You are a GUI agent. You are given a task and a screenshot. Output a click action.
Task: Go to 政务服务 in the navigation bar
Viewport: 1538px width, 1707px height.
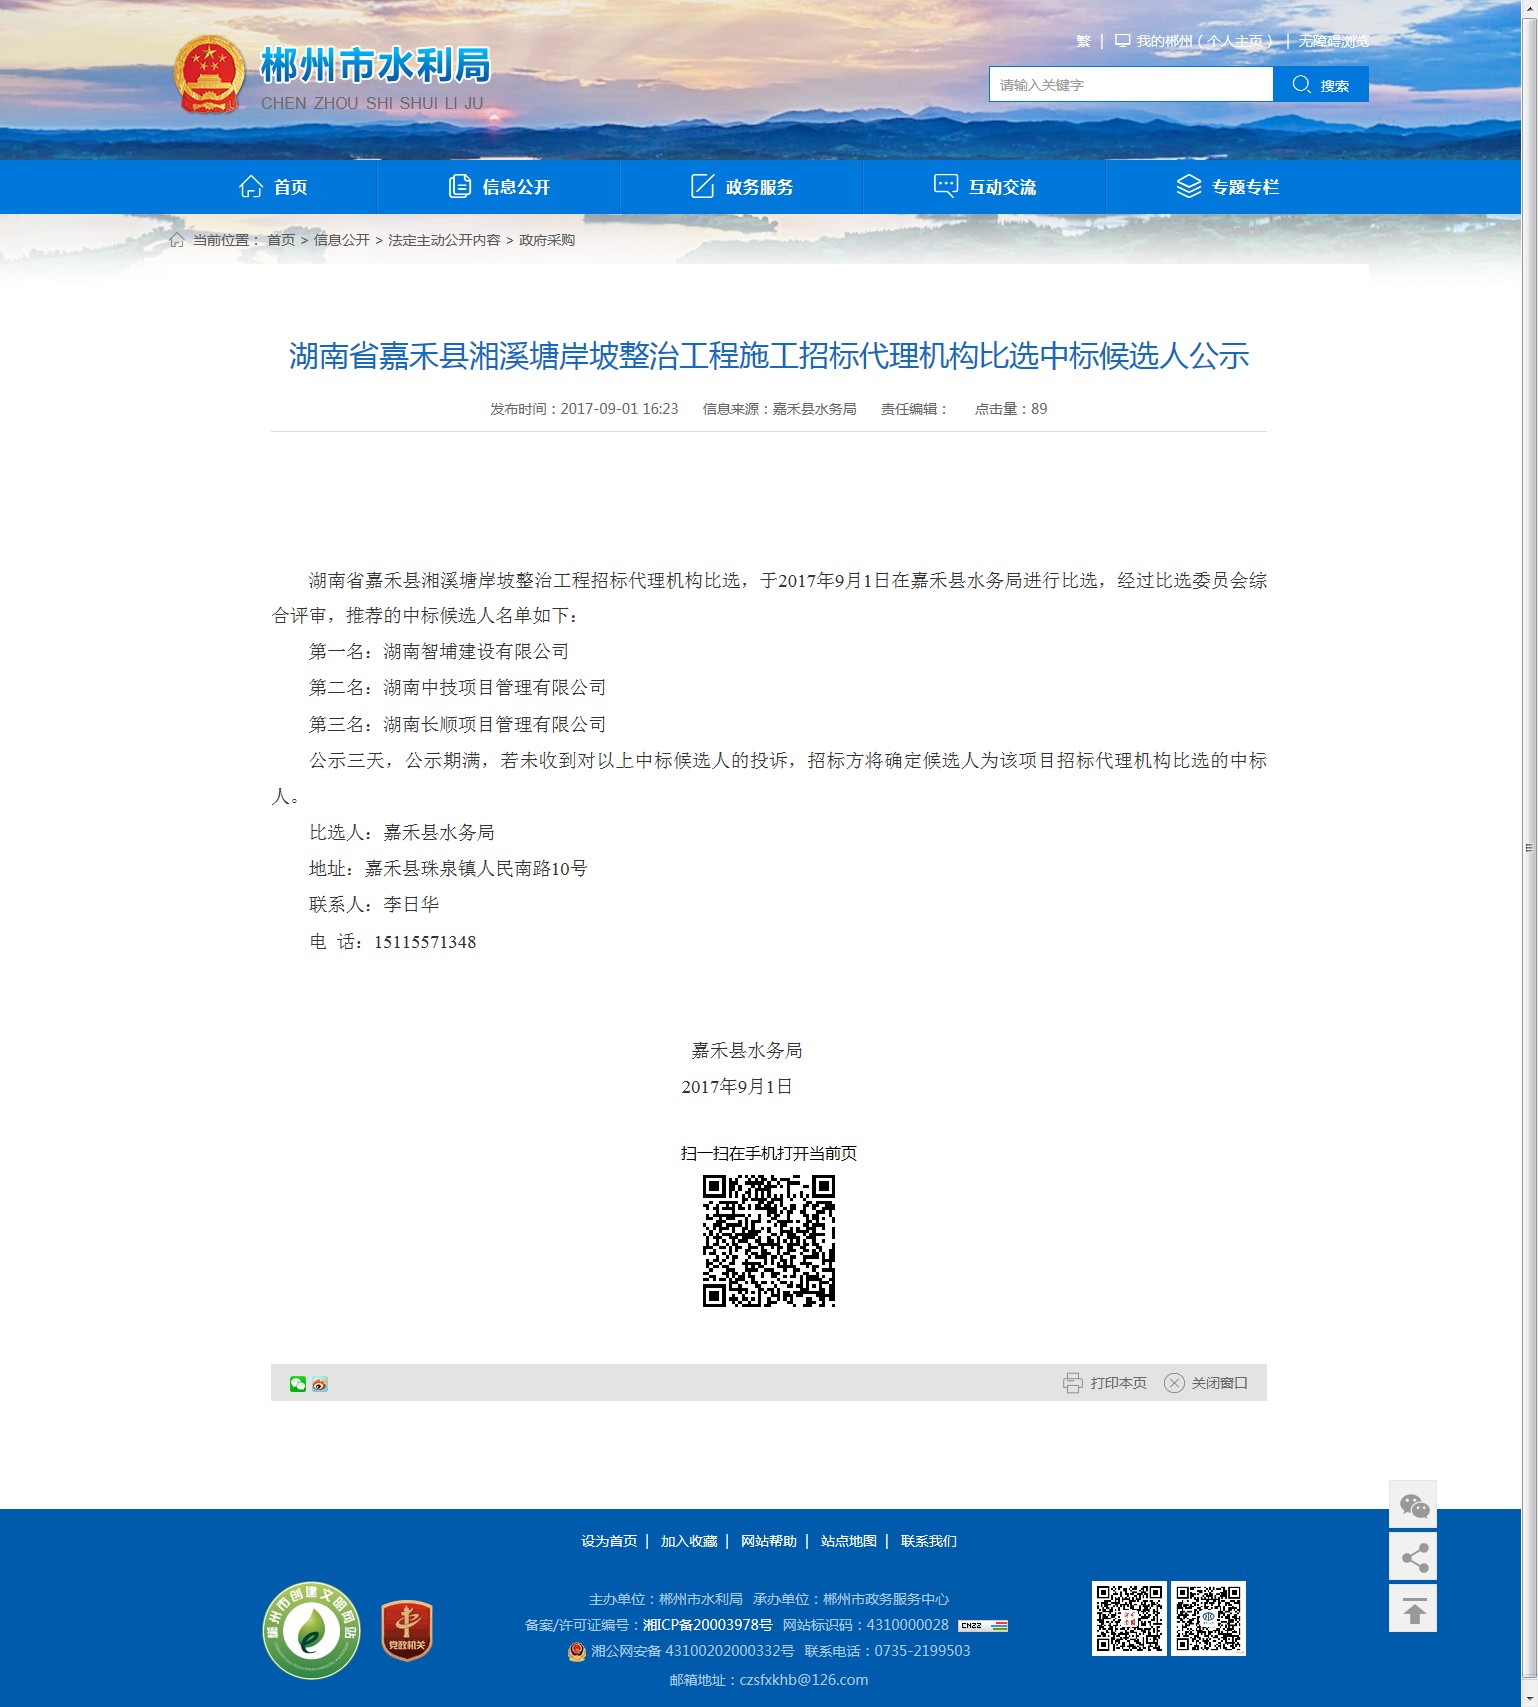[742, 187]
